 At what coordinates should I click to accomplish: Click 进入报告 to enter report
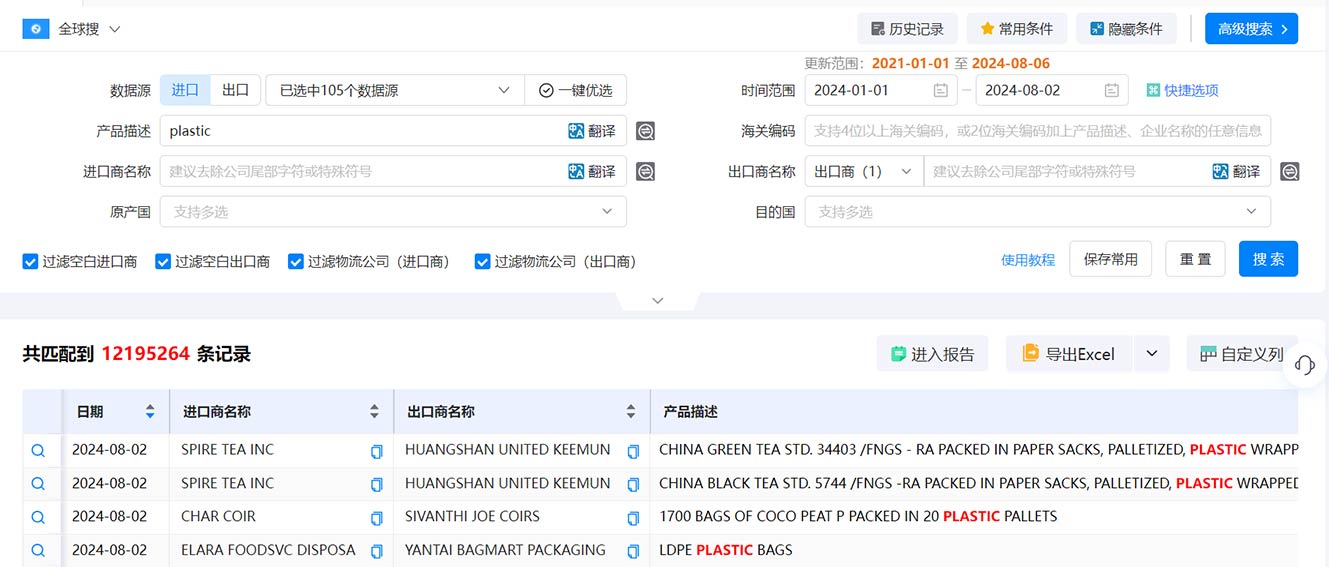tap(933, 354)
